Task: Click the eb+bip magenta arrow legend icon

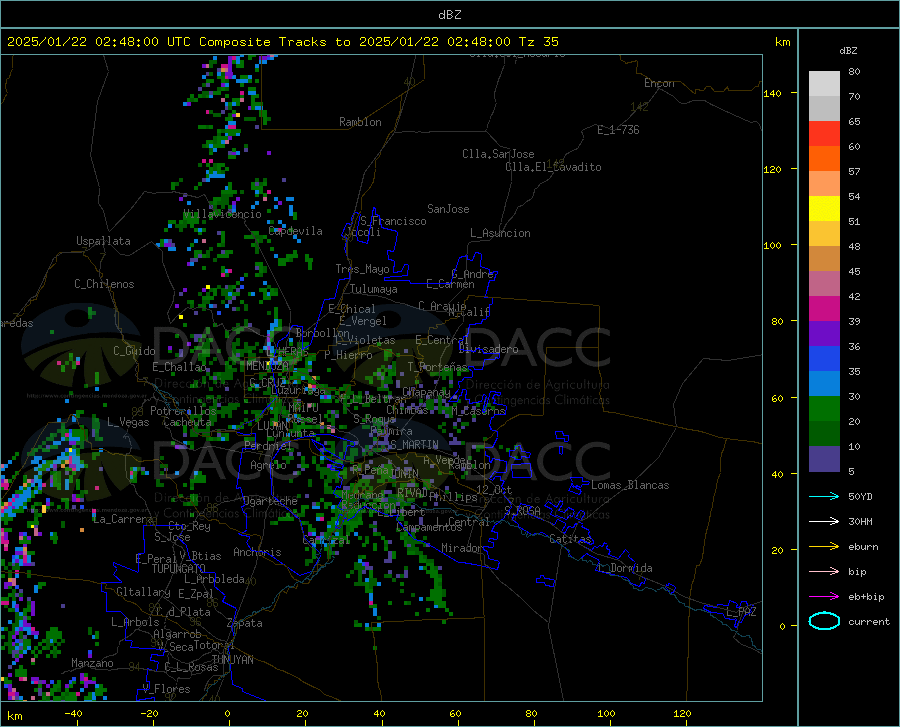Action: (824, 597)
